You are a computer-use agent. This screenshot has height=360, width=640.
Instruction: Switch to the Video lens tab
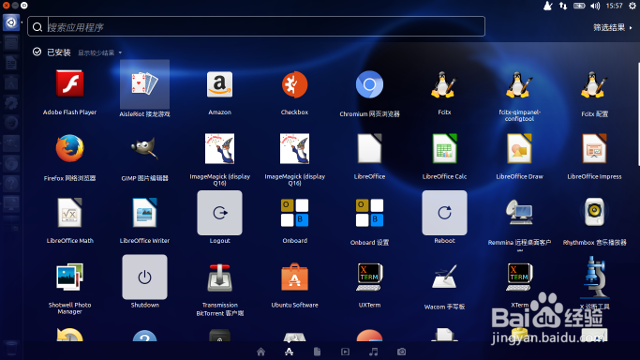point(345,351)
